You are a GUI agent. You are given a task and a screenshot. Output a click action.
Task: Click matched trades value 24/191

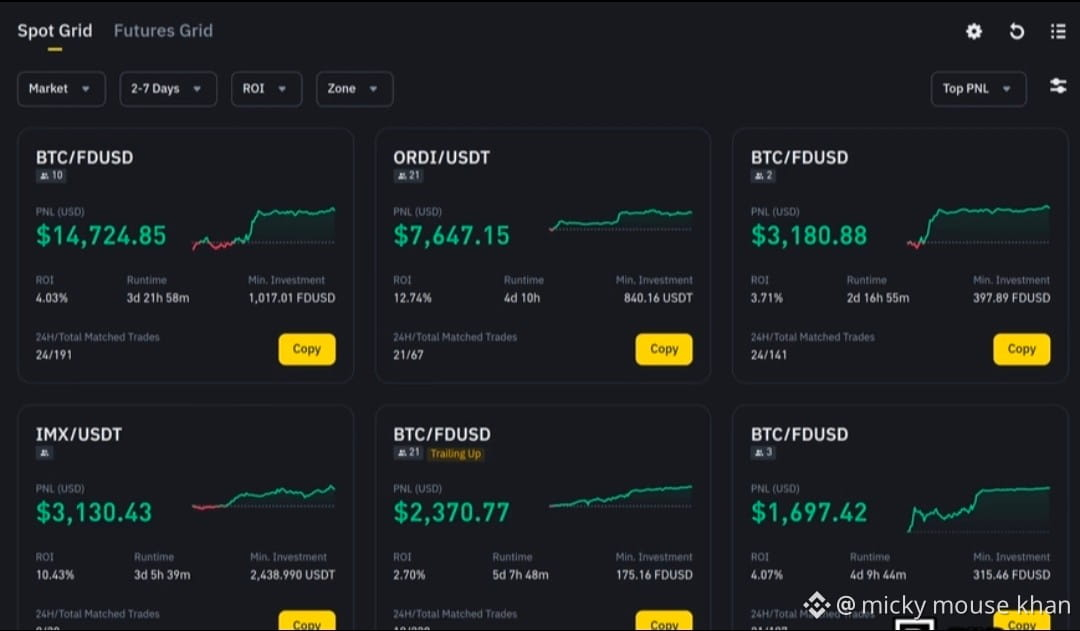(x=54, y=355)
